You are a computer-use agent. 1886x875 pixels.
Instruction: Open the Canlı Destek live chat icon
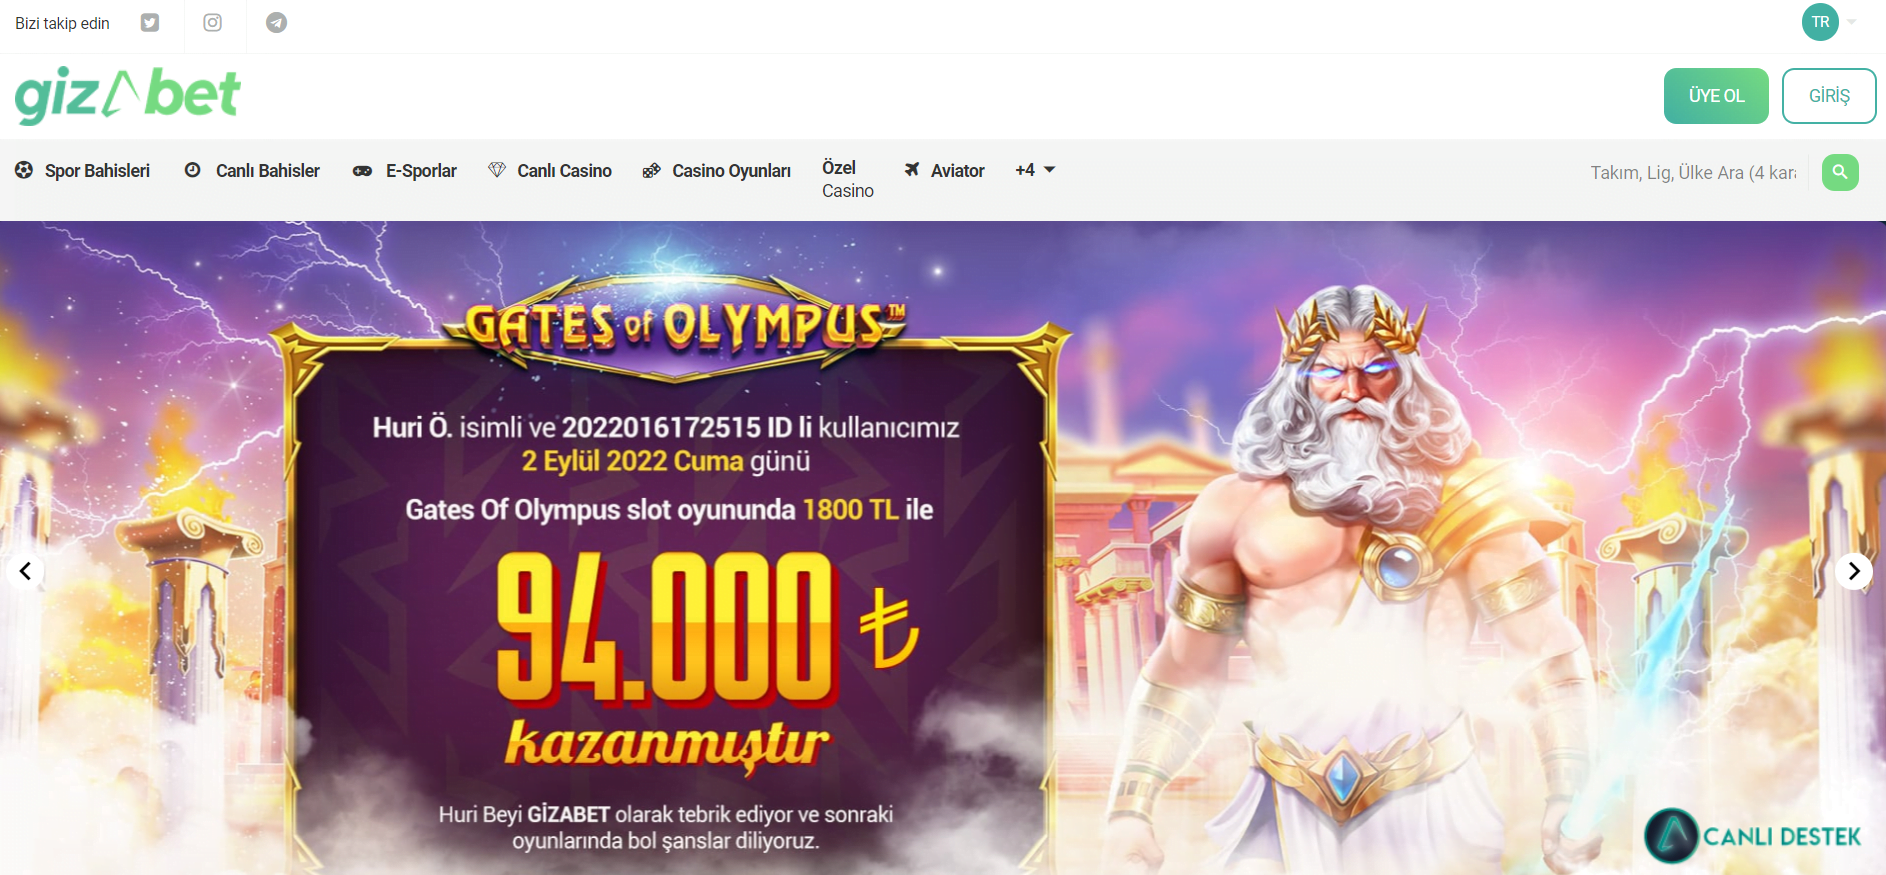coord(1672,836)
